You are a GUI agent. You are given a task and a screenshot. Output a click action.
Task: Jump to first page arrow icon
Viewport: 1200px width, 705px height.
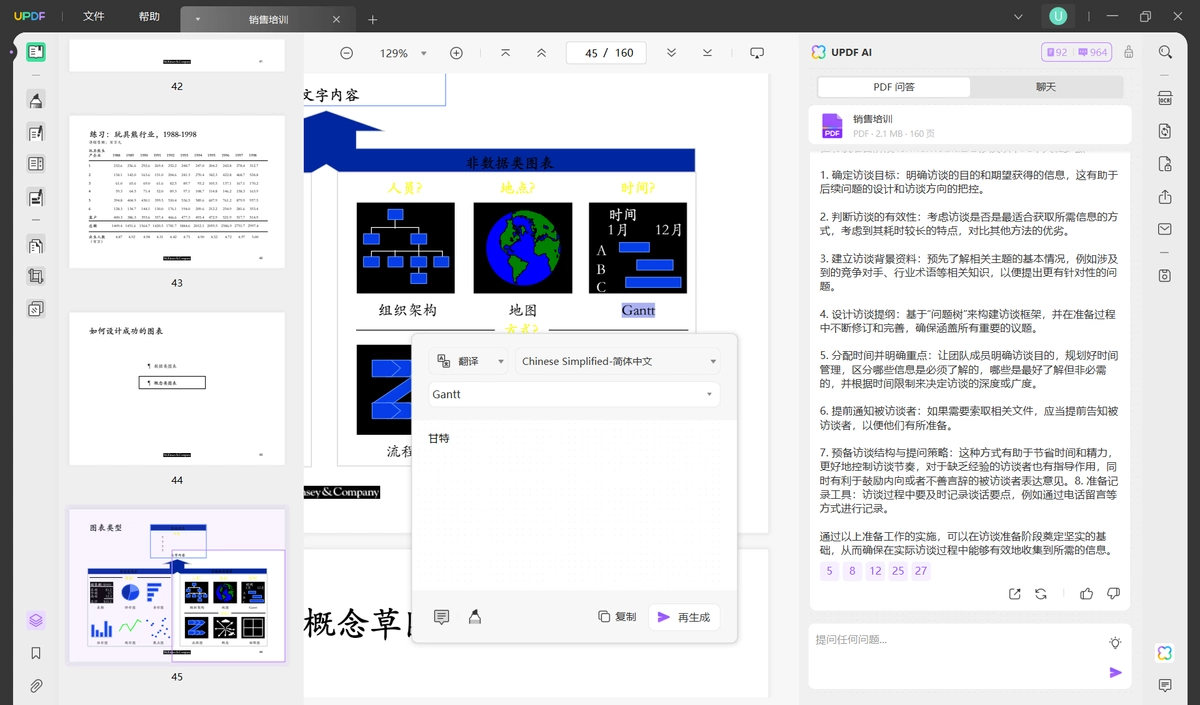pos(505,53)
